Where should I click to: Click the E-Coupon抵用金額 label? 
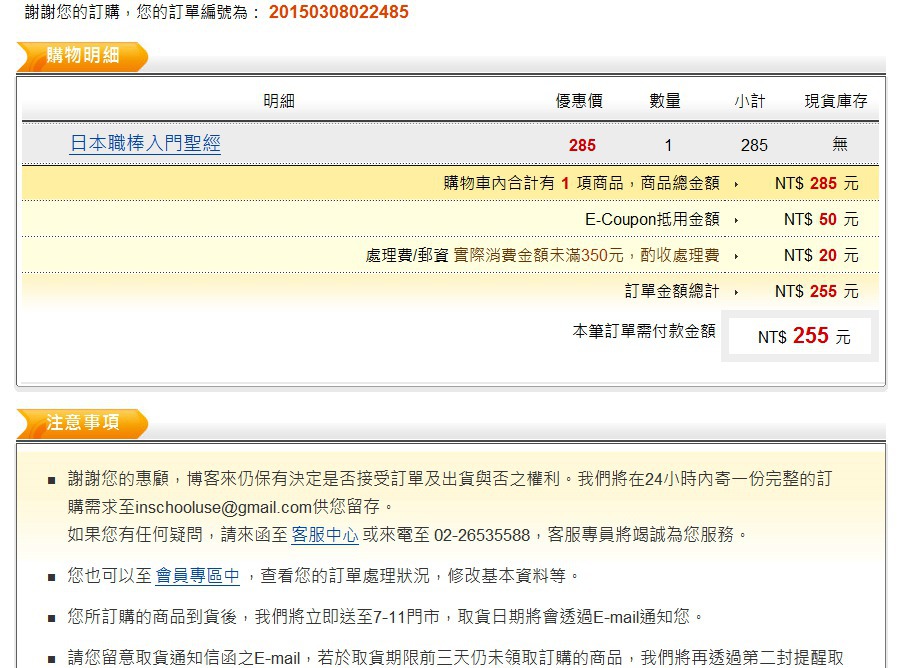(x=652, y=219)
